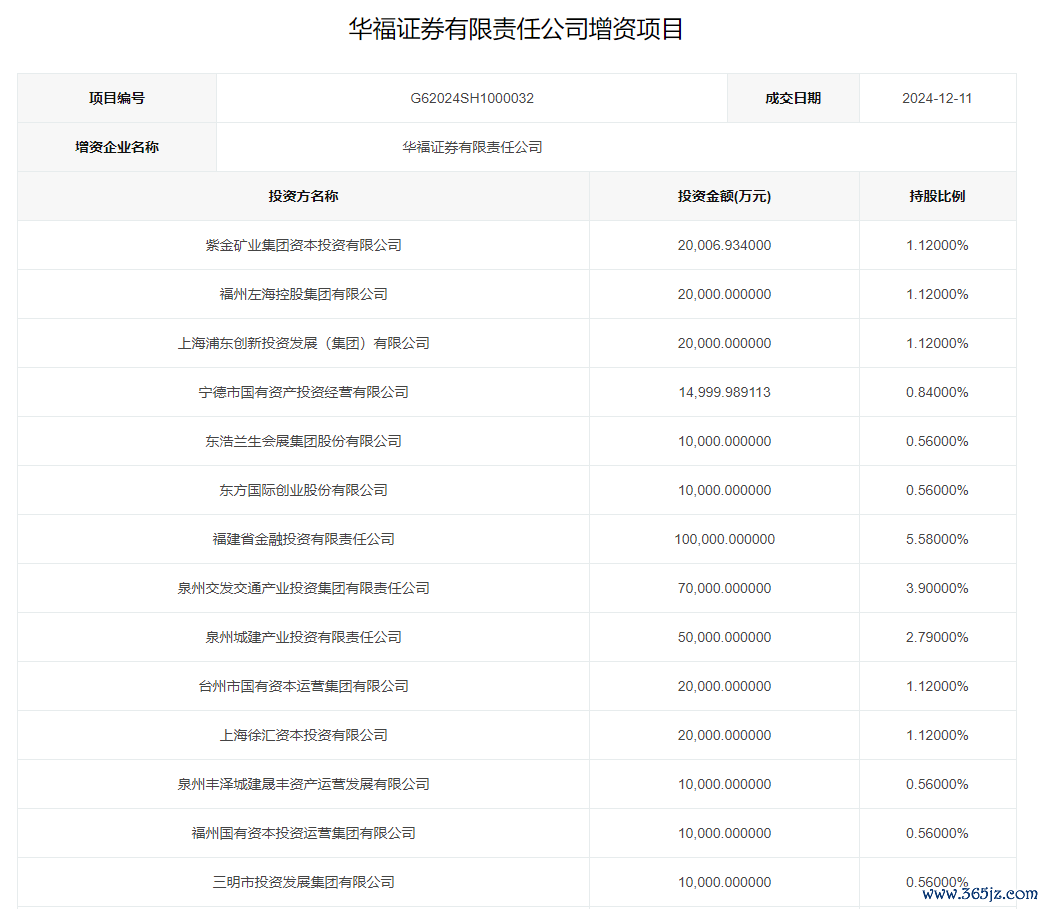The image size is (1045, 909).
Task: Select the amount in the 福州左海控股 row
Action: click(x=724, y=294)
